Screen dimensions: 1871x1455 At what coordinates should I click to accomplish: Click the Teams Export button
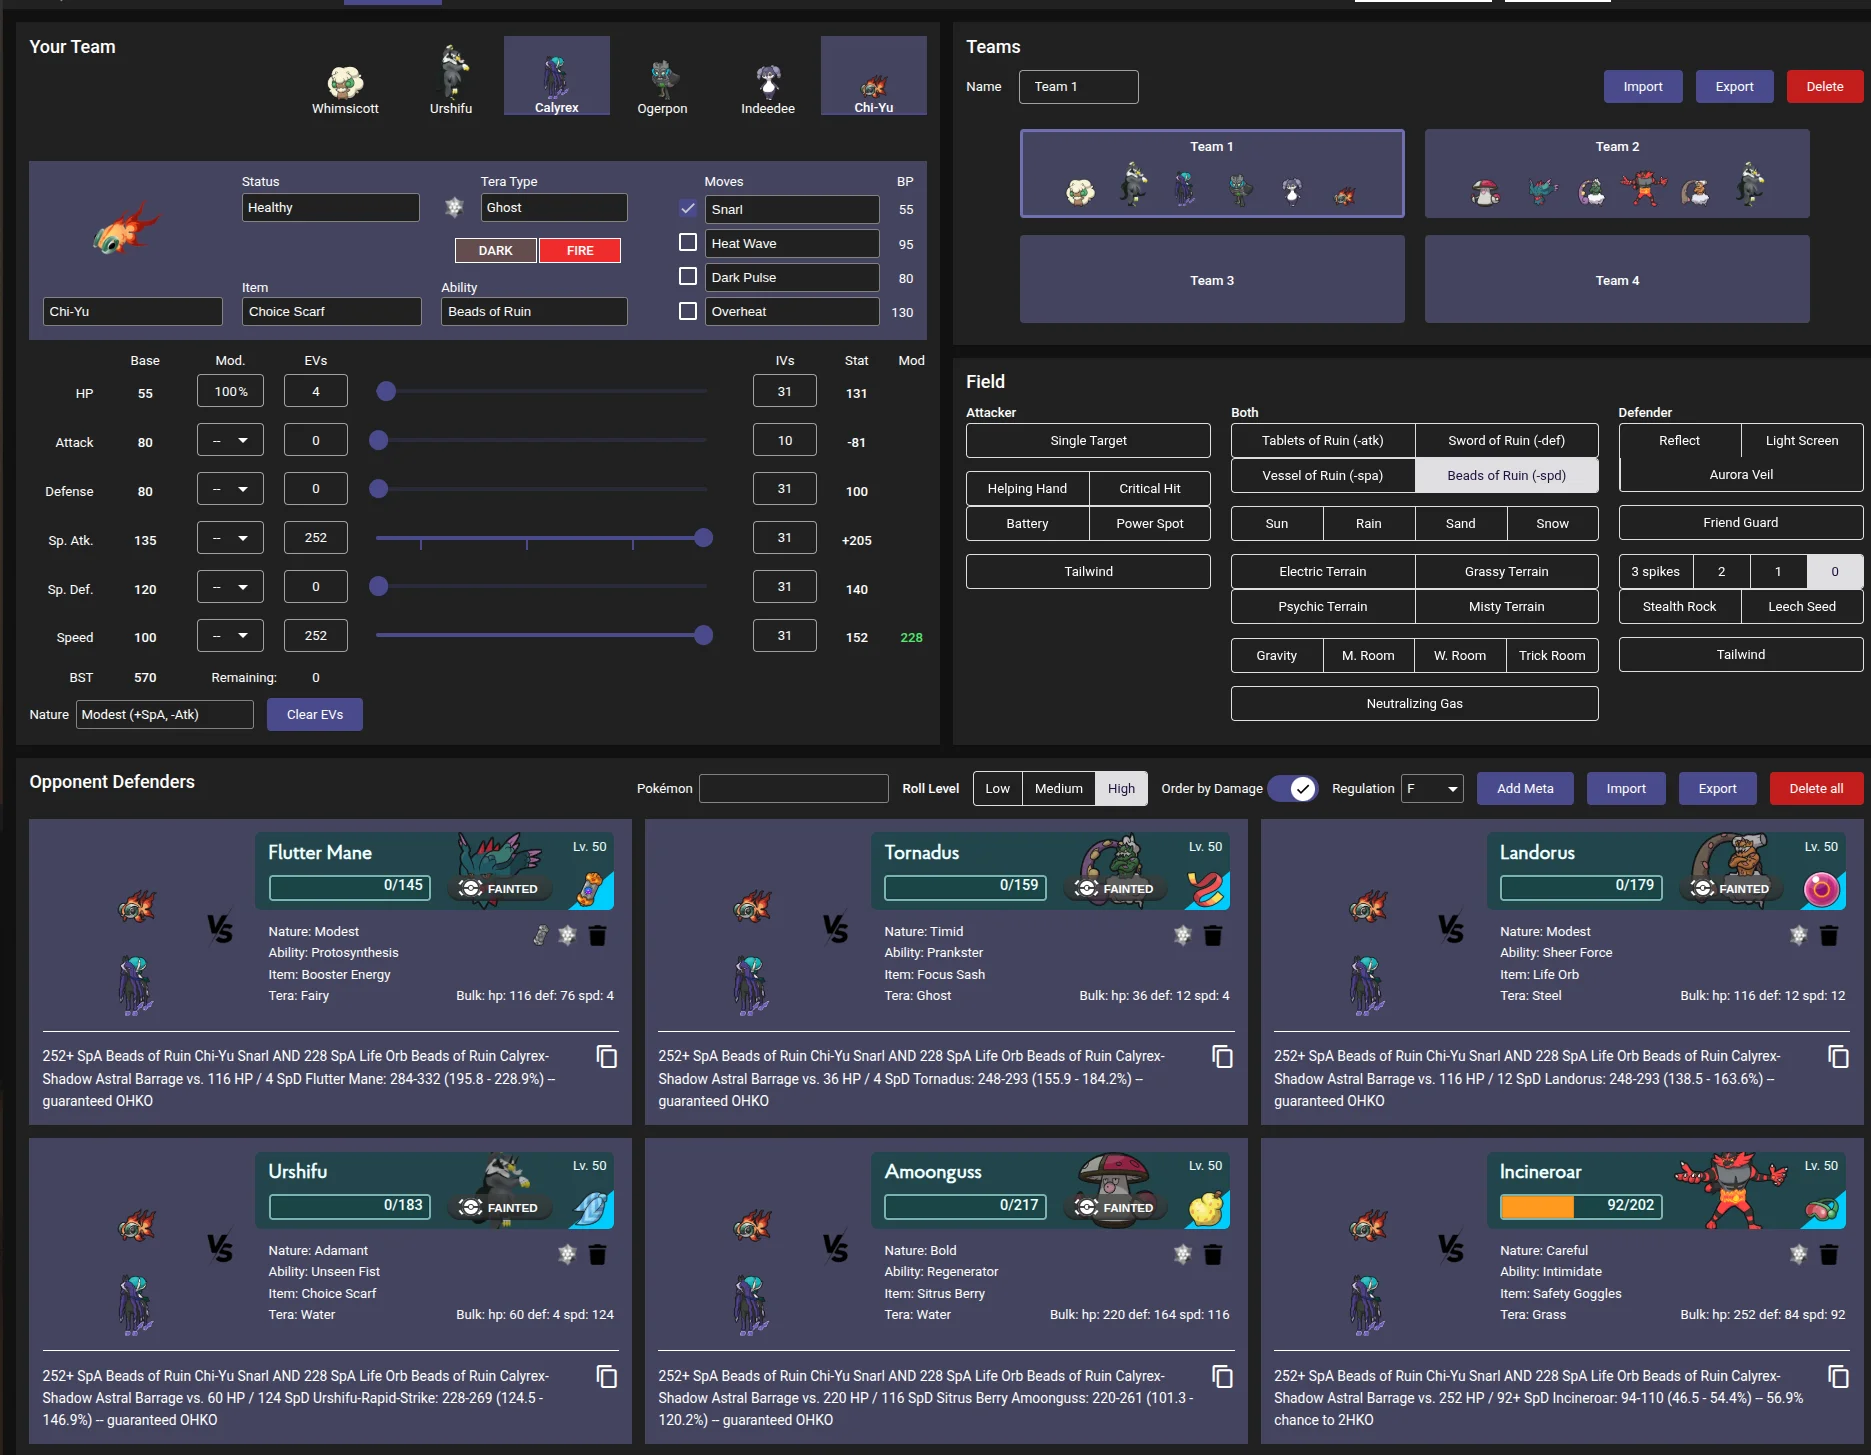pyautogui.click(x=1734, y=87)
